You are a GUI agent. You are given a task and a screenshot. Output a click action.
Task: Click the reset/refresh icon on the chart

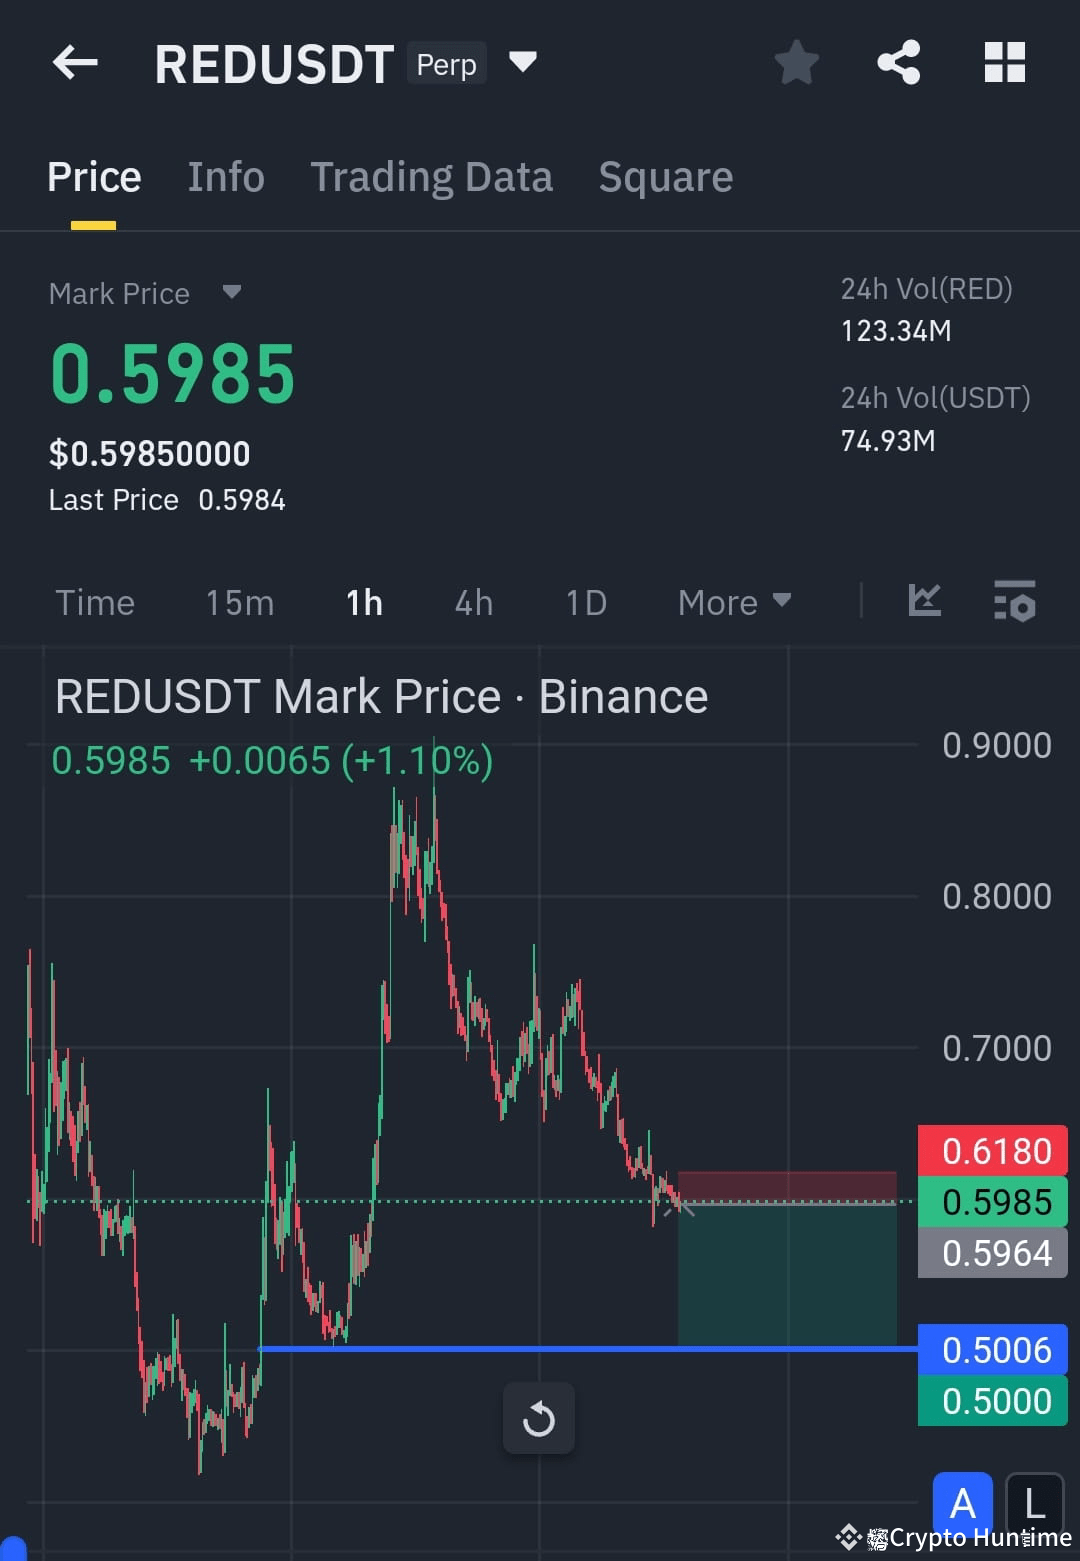[x=539, y=1417]
